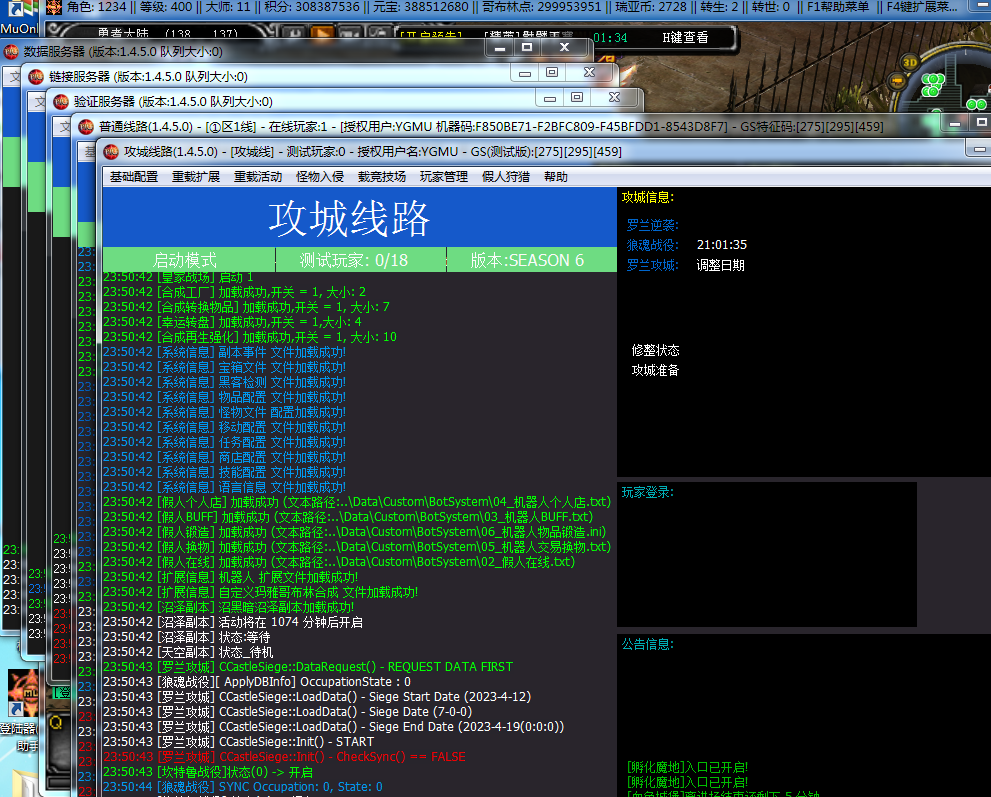Click the 验证服务器 window title icon
The width and height of the screenshot is (991, 797).
pyautogui.click(x=61, y=101)
